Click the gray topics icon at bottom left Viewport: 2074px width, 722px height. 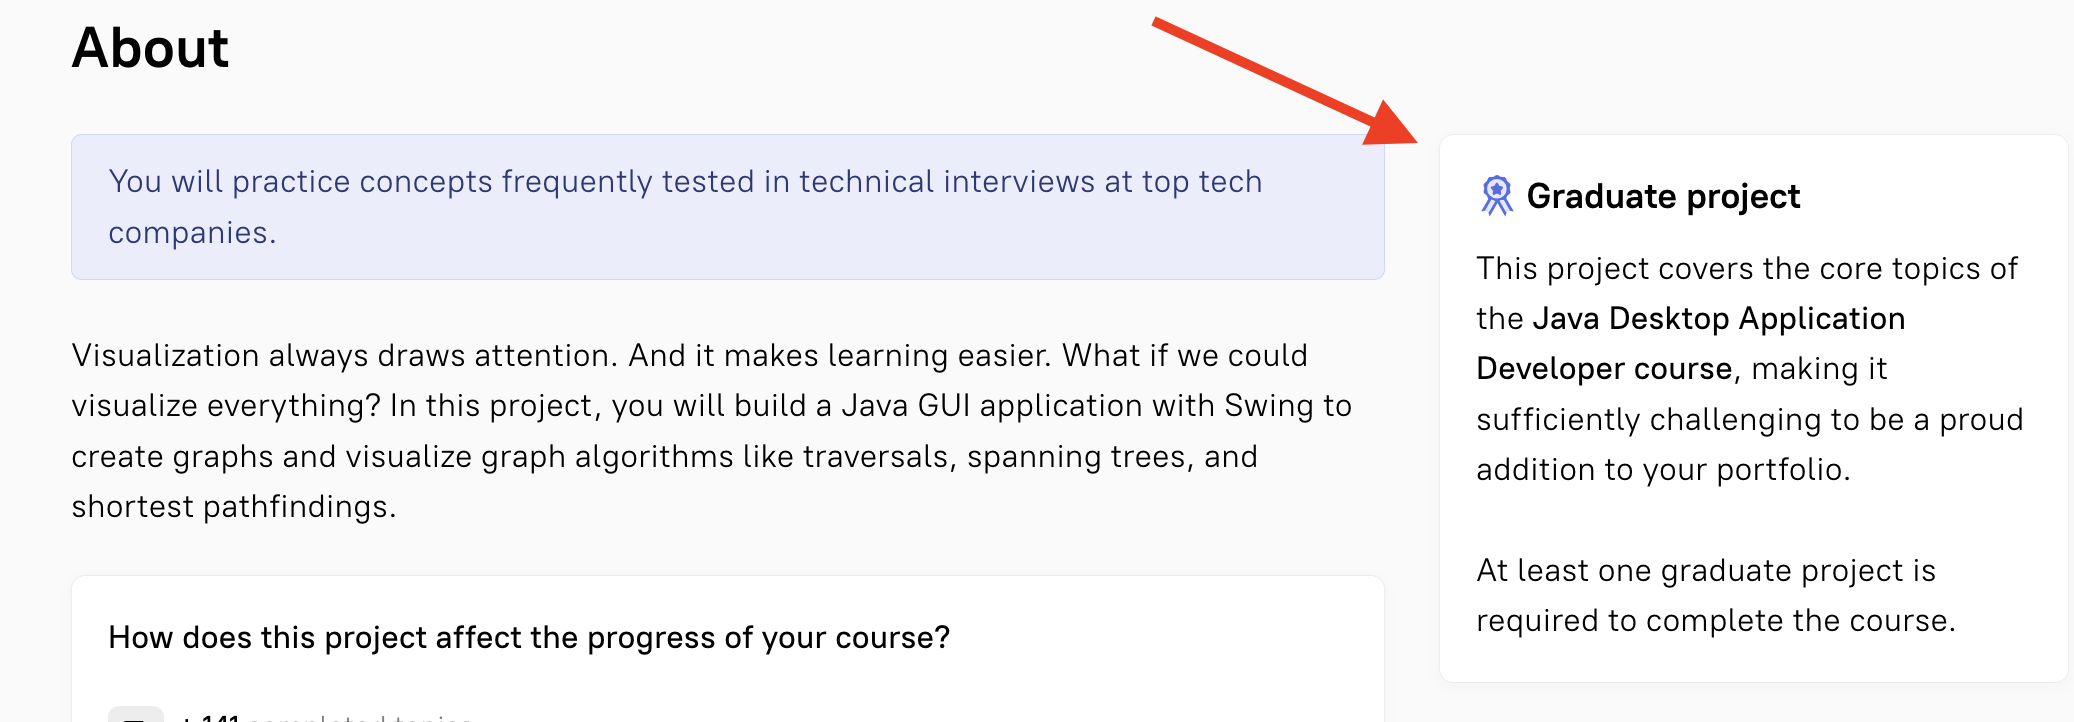[135, 714]
